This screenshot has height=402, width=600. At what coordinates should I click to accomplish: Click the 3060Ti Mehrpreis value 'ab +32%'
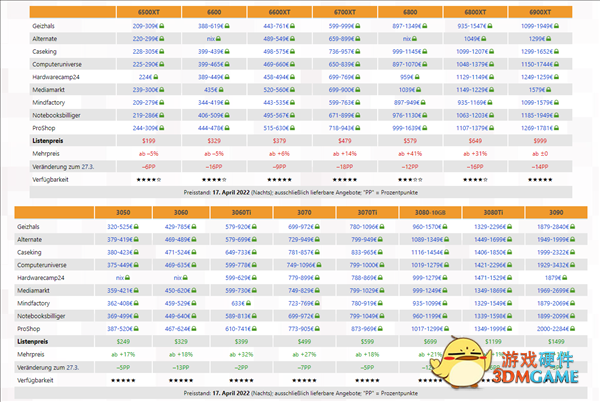[x=241, y=354]
